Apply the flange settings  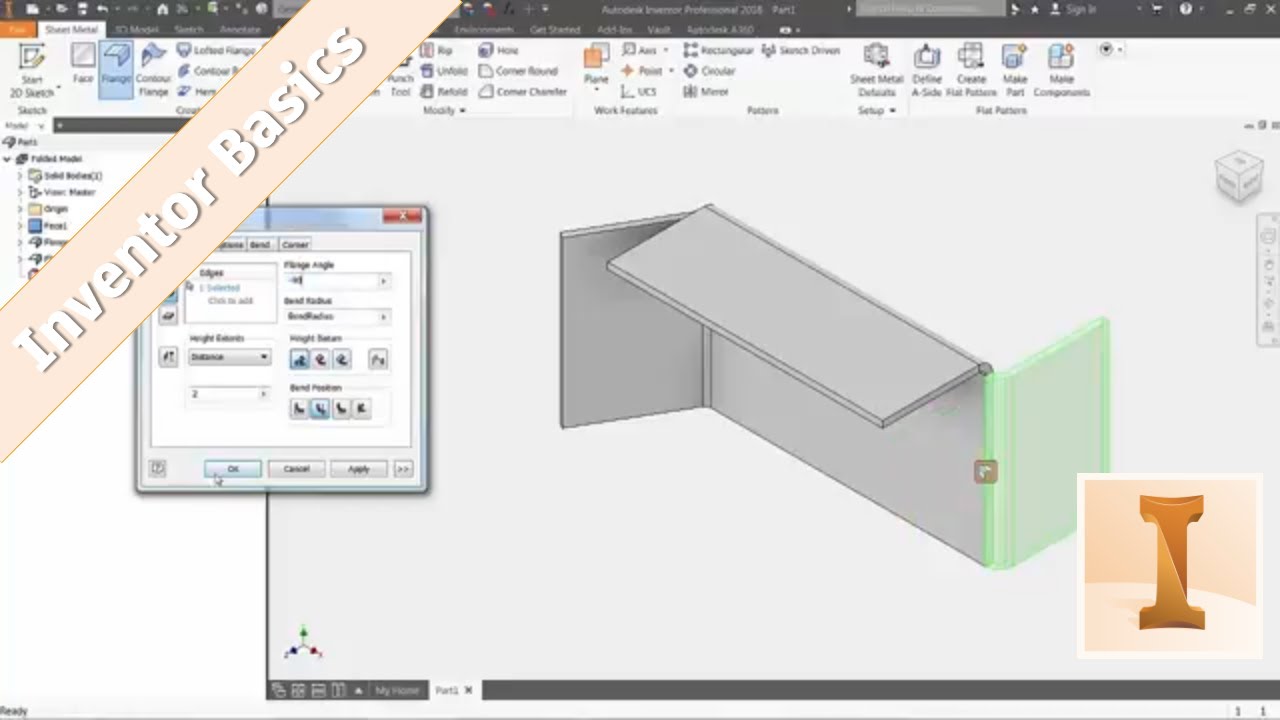coord(358,468)
